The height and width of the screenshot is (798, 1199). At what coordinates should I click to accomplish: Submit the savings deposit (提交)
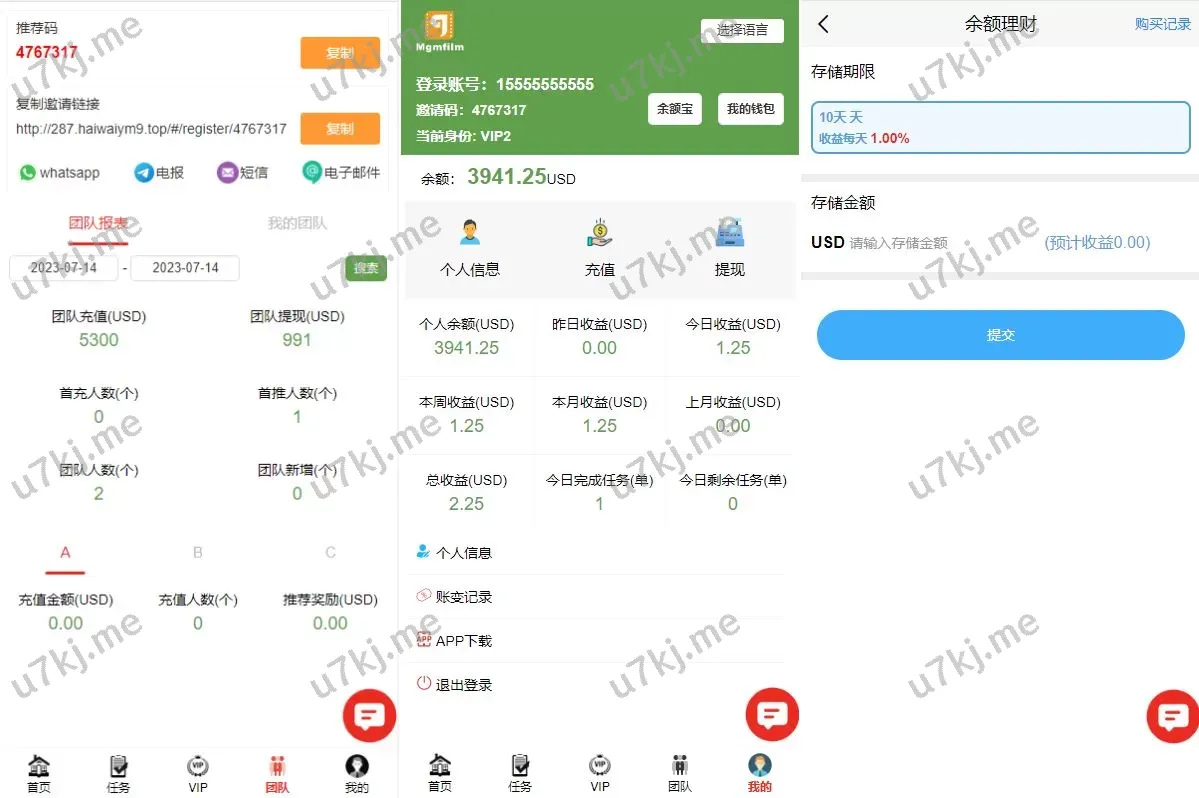pos(1000,335)
